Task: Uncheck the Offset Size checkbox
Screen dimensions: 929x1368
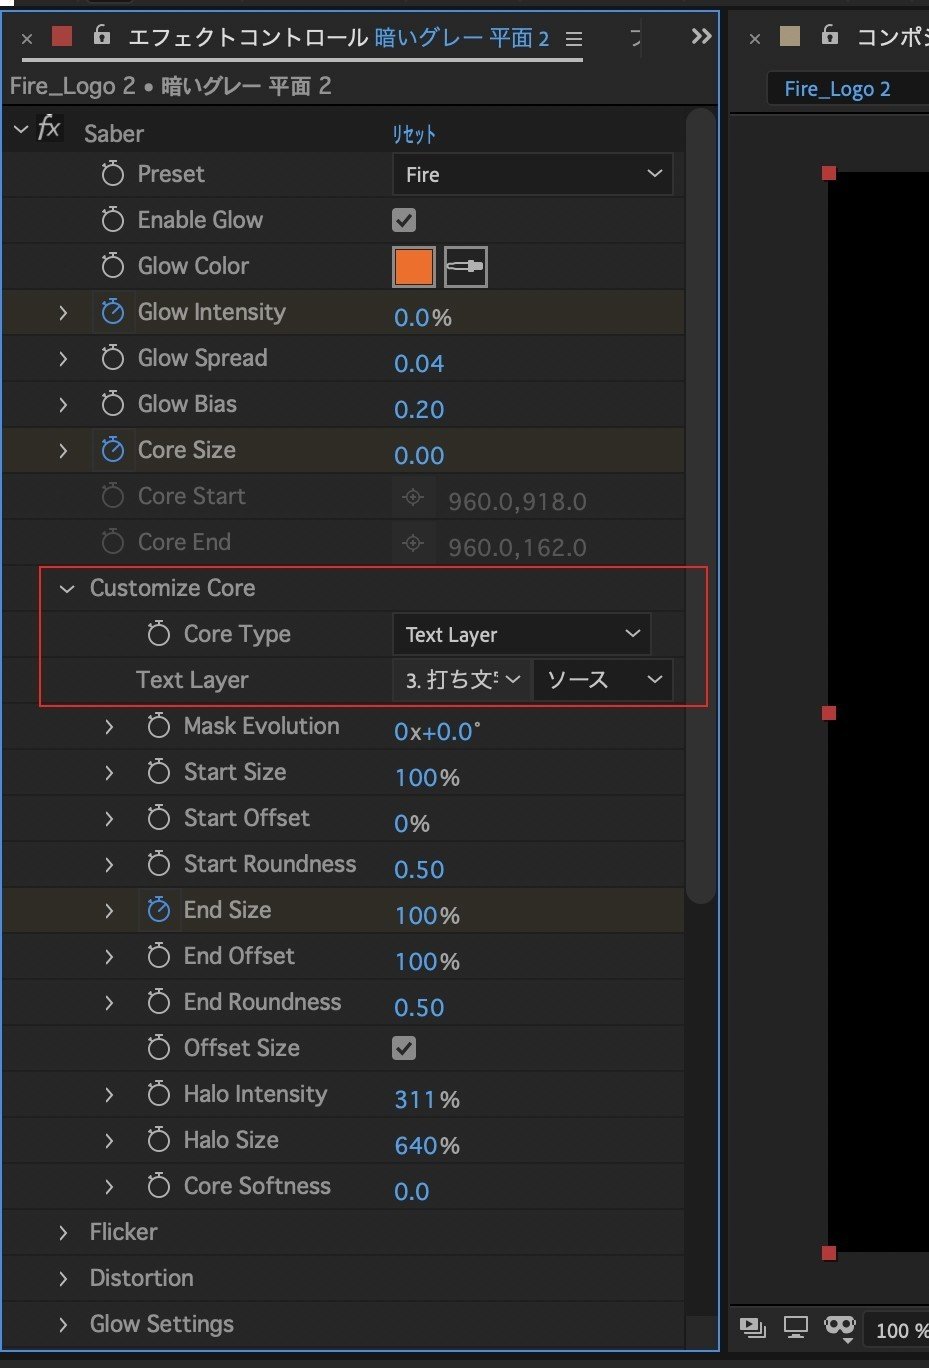Action: (404, 1048)
